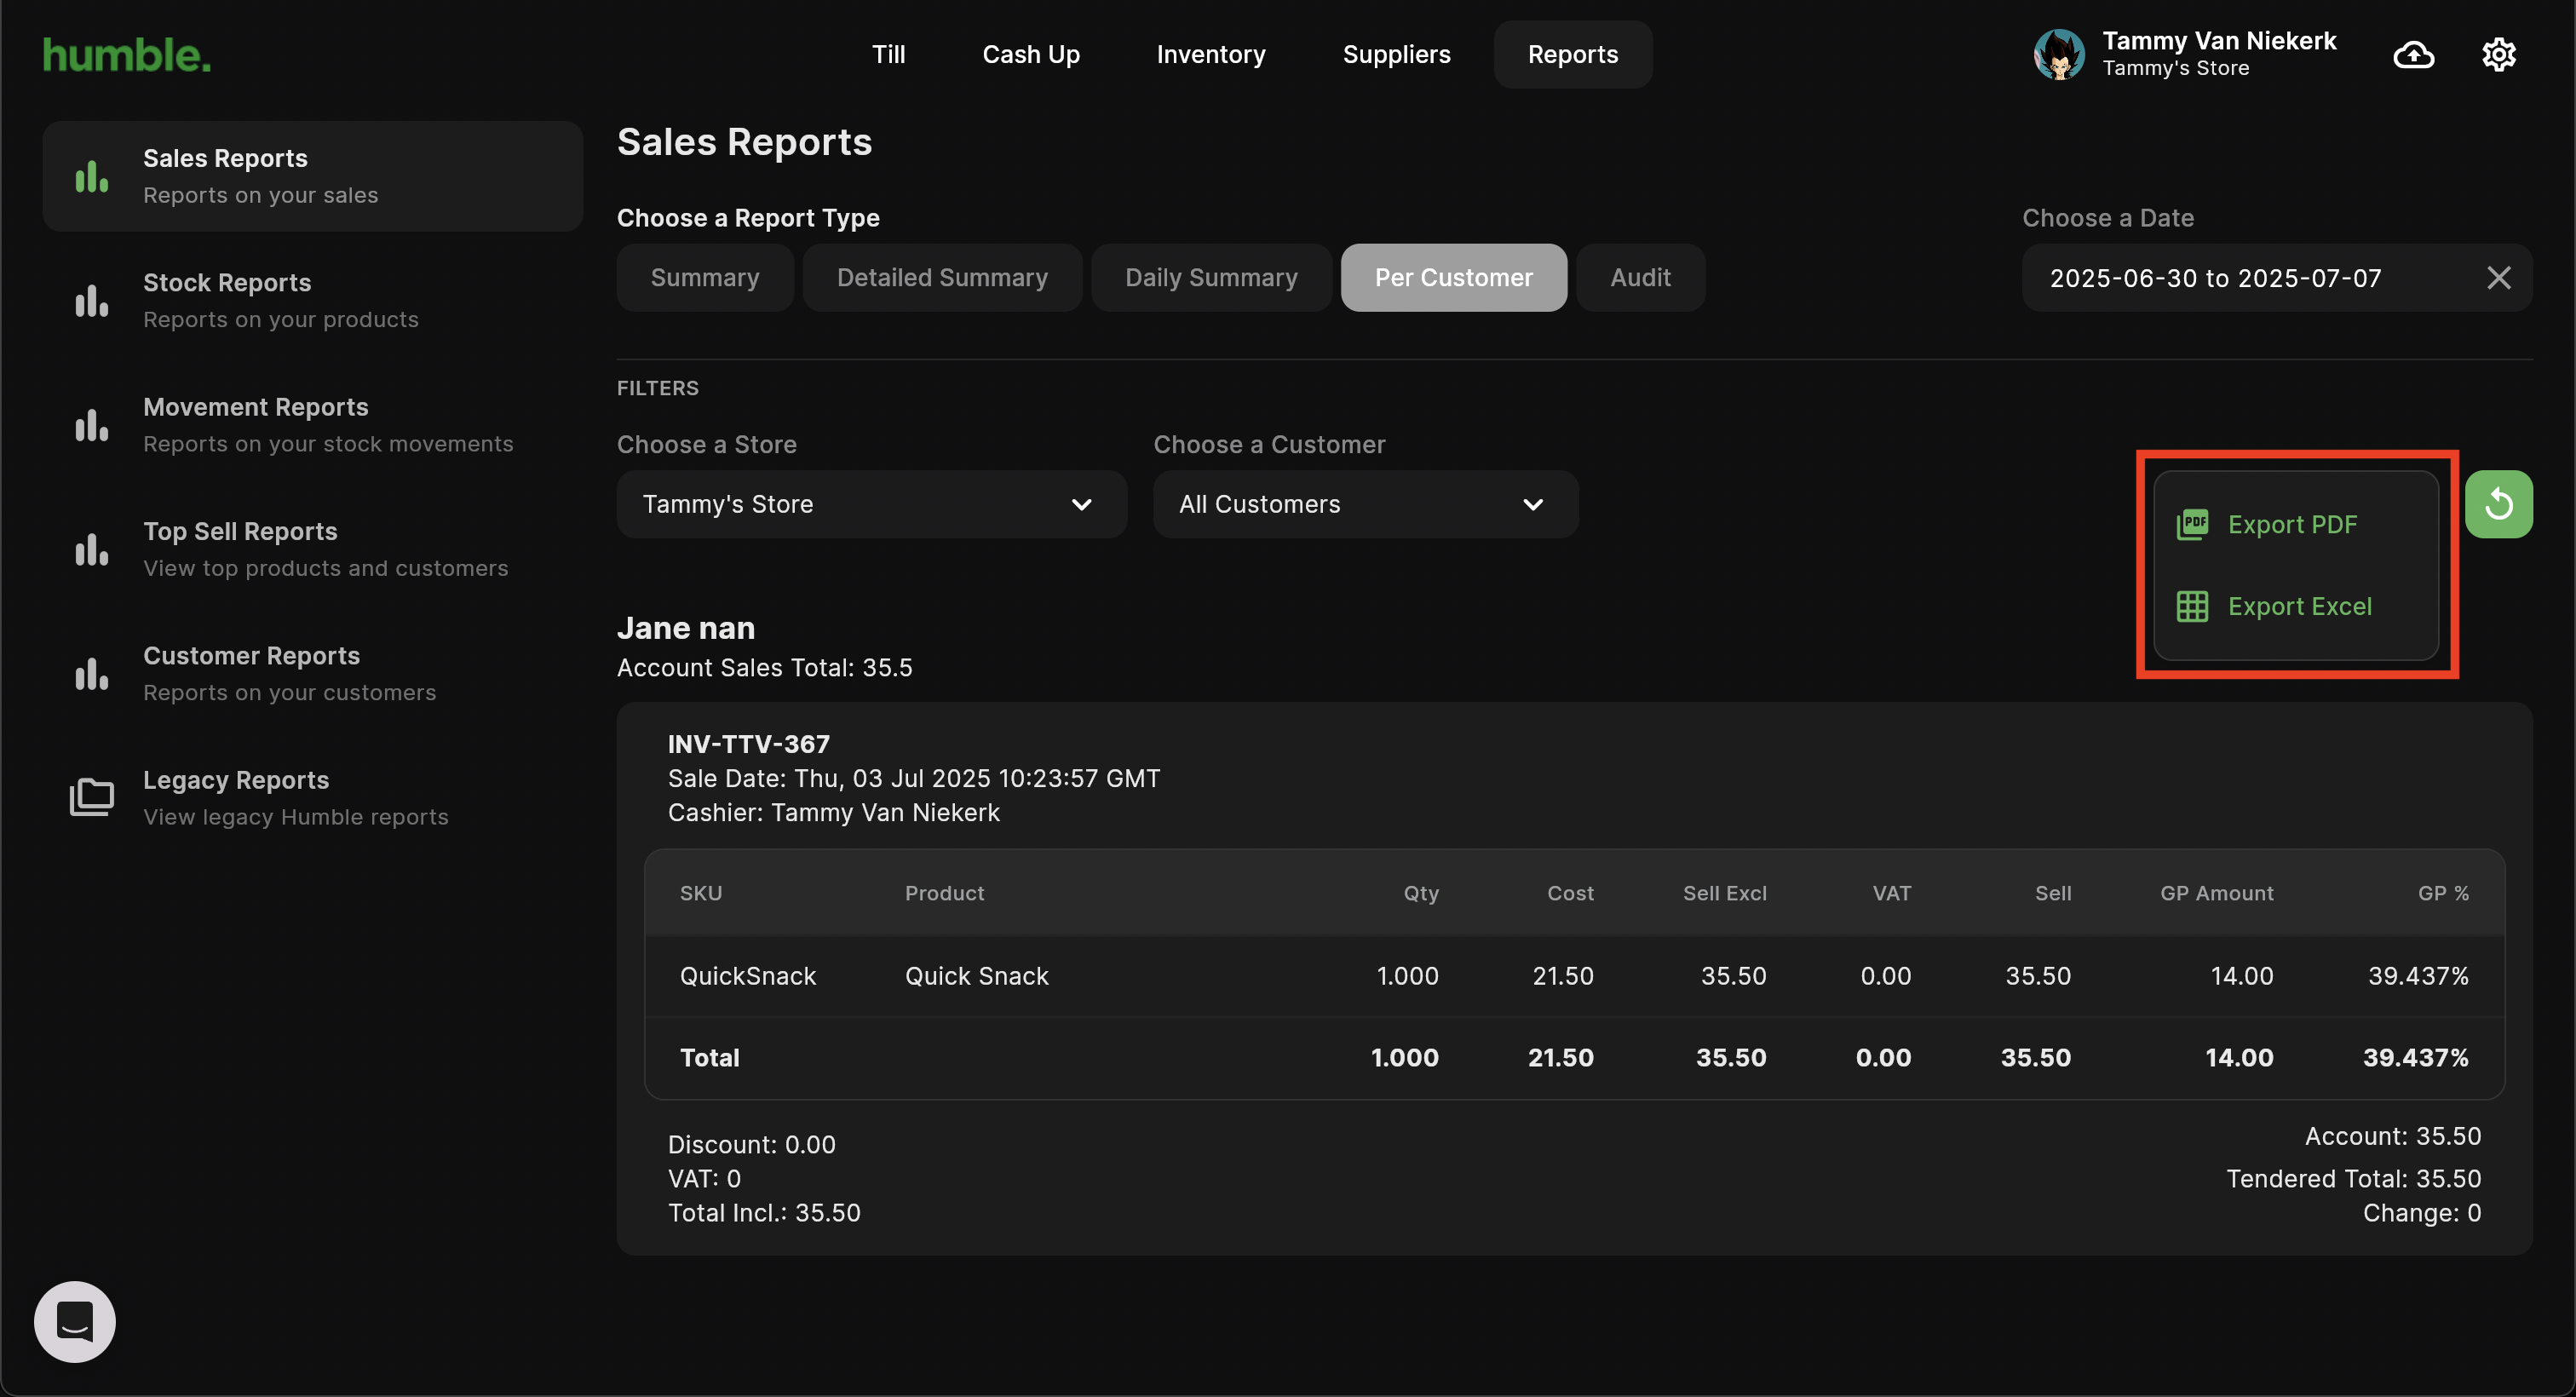Switch to the Audit report type
2576x1397 pixels.
[x=1640, y=278]
